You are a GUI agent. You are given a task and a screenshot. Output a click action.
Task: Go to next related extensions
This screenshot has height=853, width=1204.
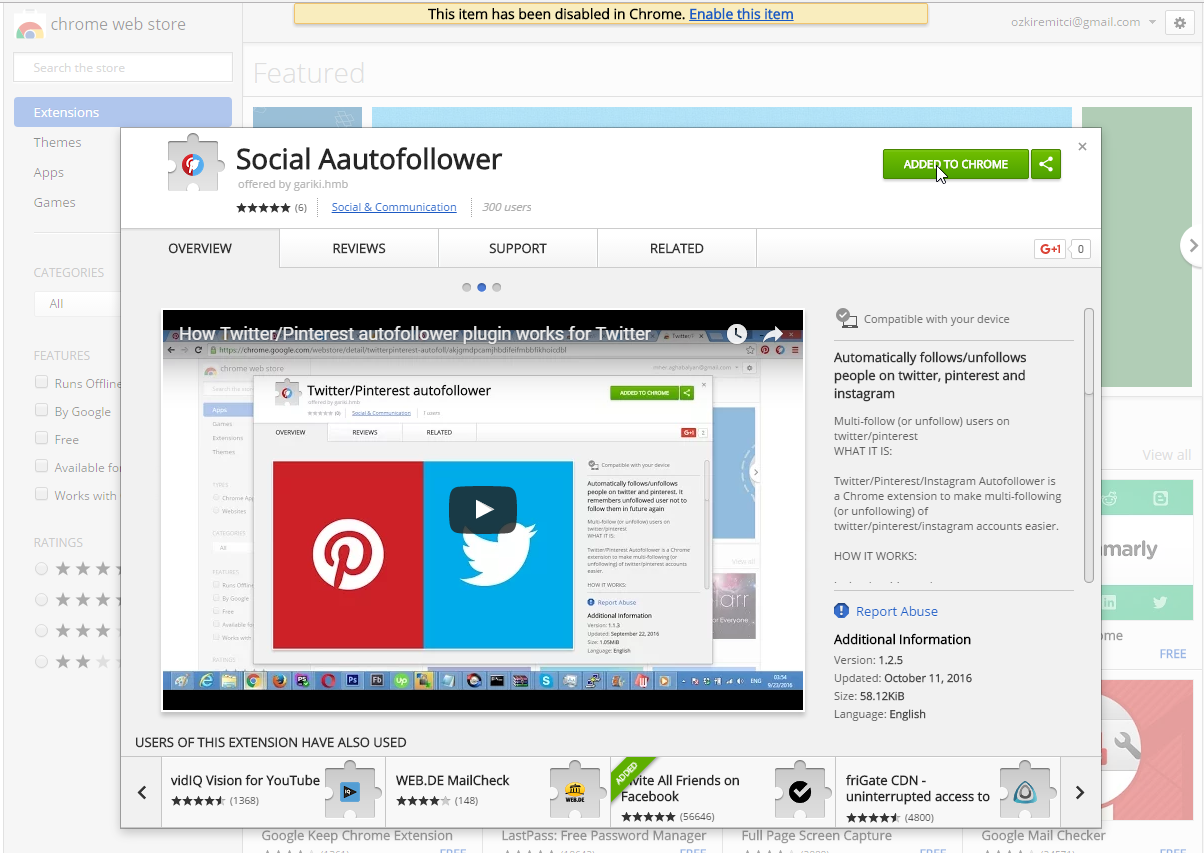pyautogui.click(x=1080, y=792)
